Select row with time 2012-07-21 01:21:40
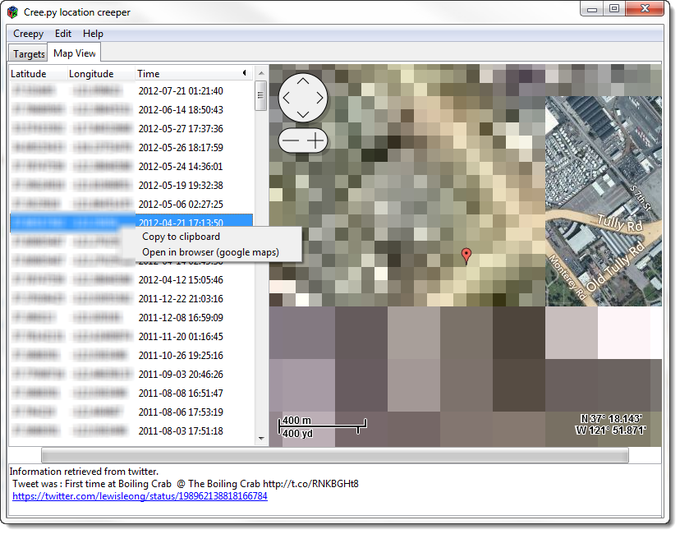This screenshot has height=534, width=680. [131, 91]
